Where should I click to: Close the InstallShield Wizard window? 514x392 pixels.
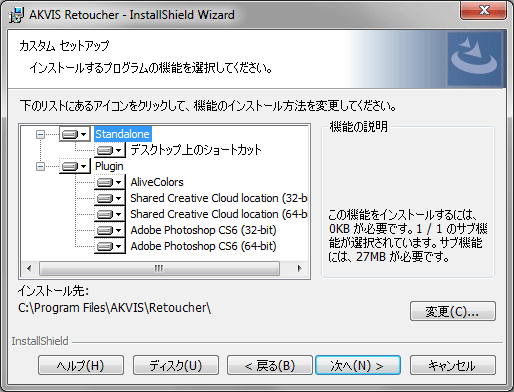pos(484,10)
